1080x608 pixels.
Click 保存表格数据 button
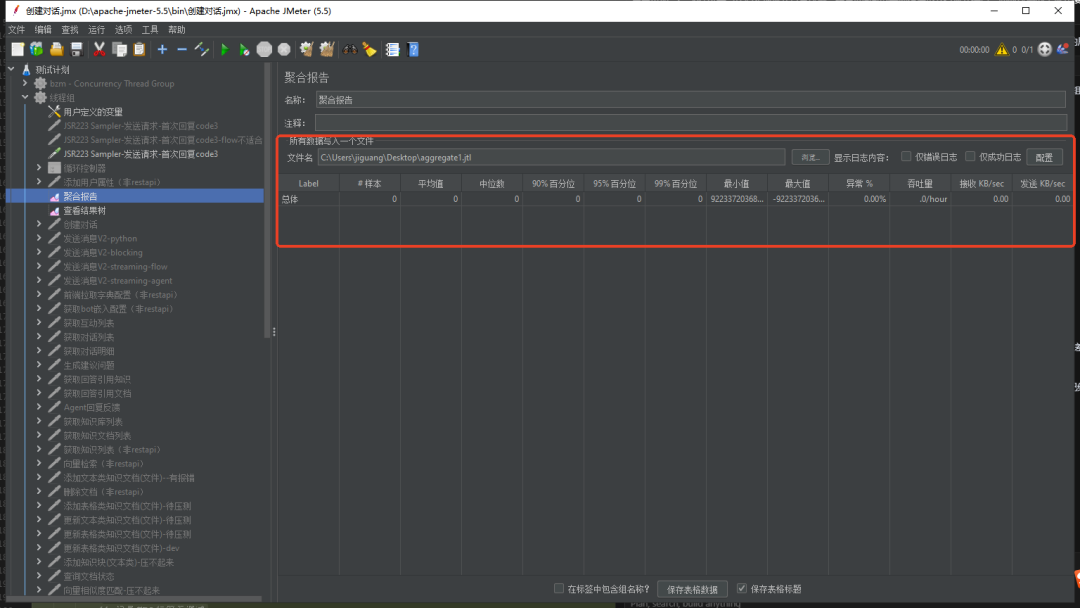tap(692, 589)
